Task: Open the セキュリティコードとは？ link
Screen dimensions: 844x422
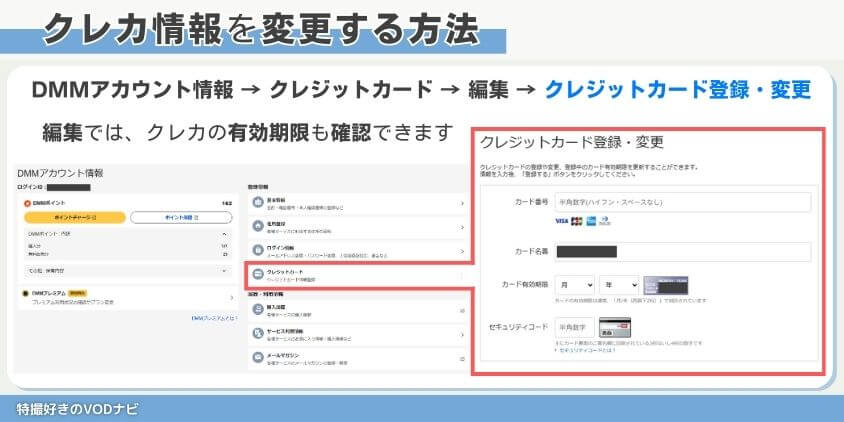Action: (x=585, y=350)
